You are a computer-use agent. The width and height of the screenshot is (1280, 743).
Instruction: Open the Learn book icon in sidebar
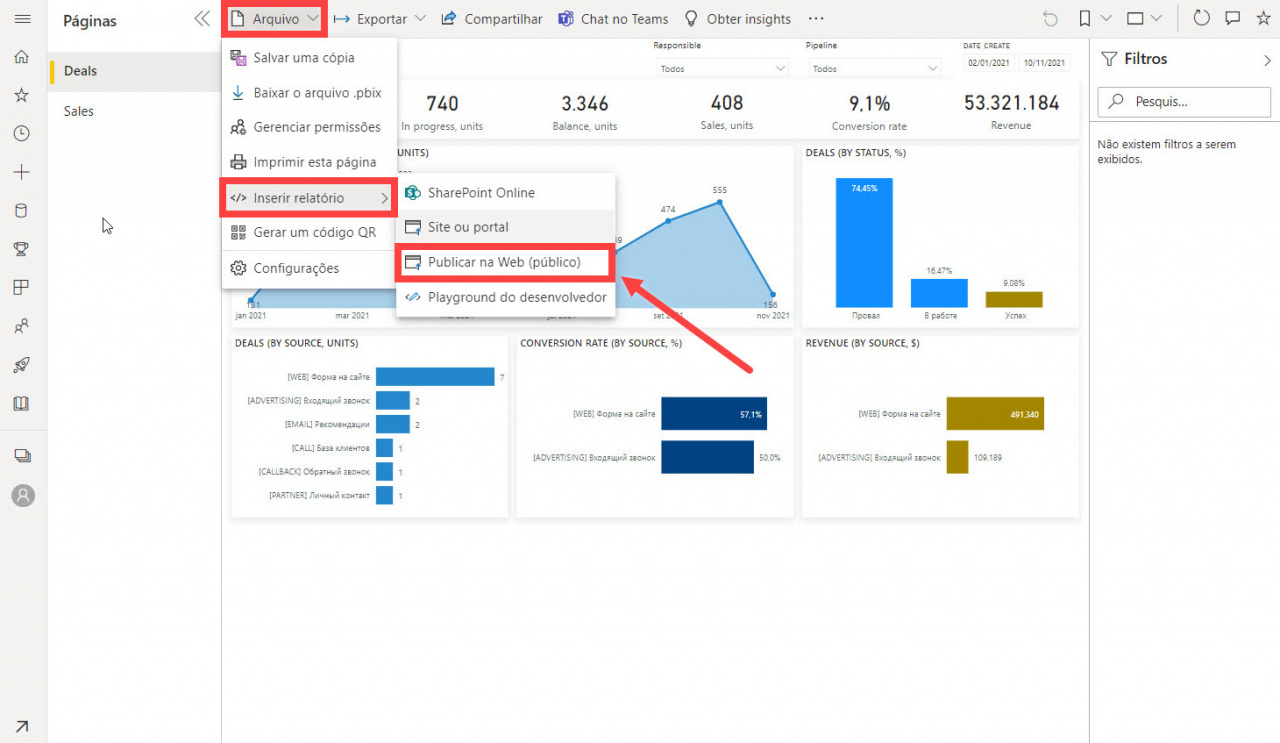point(23,403)
